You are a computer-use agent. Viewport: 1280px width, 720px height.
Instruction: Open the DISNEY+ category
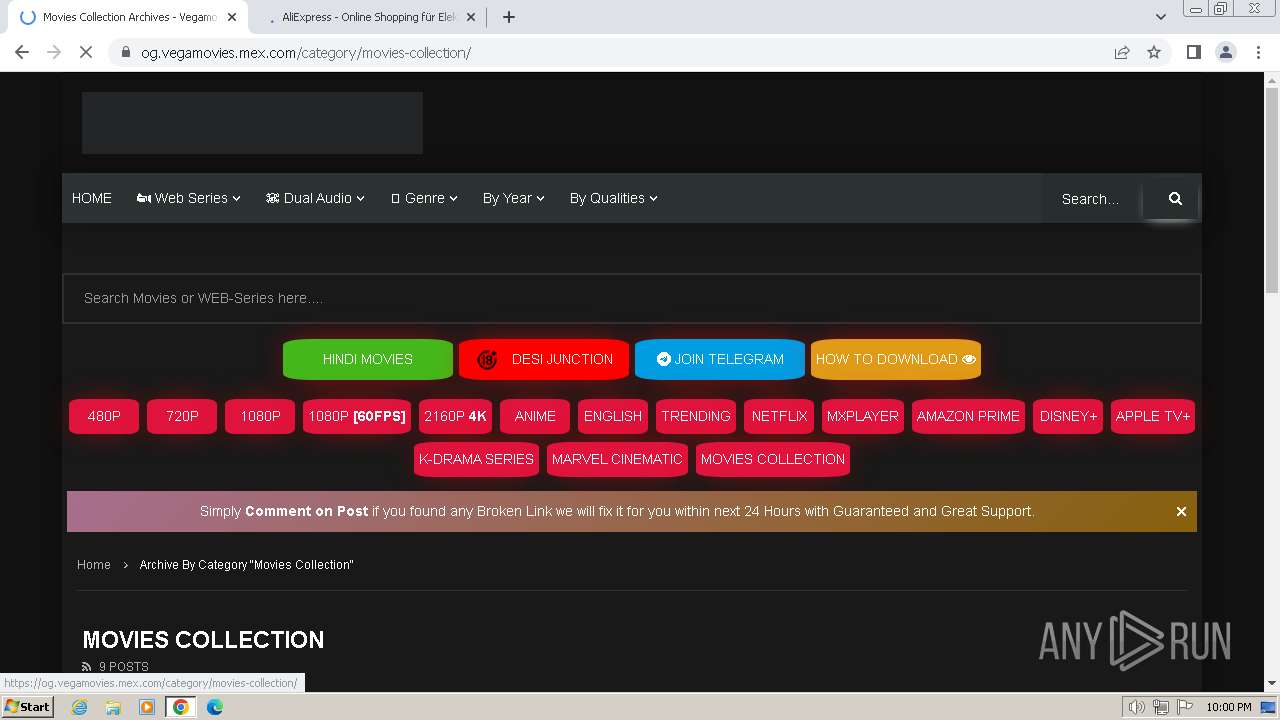click(x=1068, y=416)
